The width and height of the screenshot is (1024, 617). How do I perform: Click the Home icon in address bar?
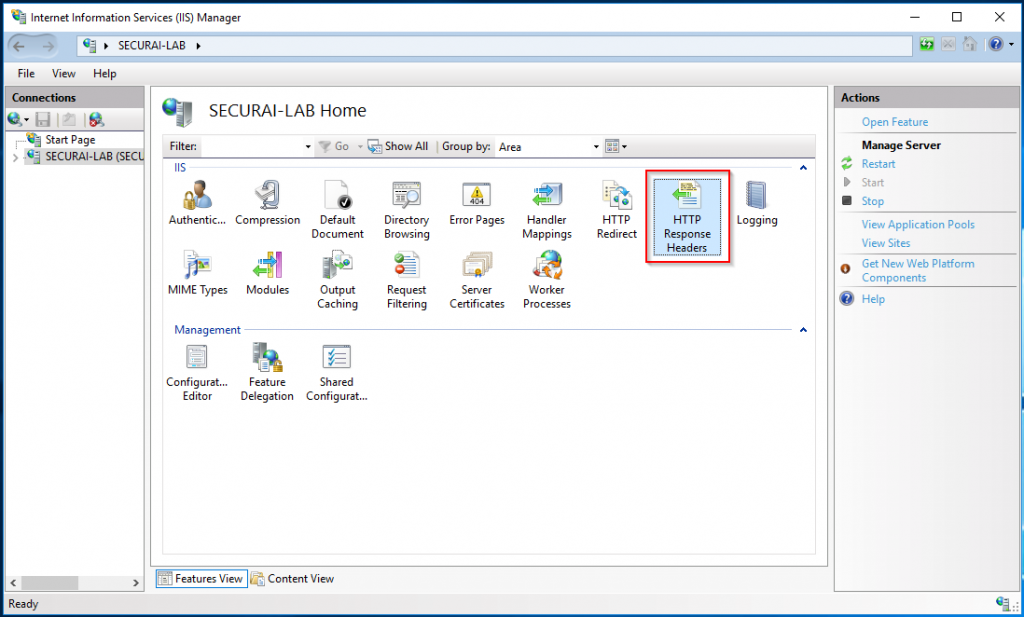pos(970,44)
